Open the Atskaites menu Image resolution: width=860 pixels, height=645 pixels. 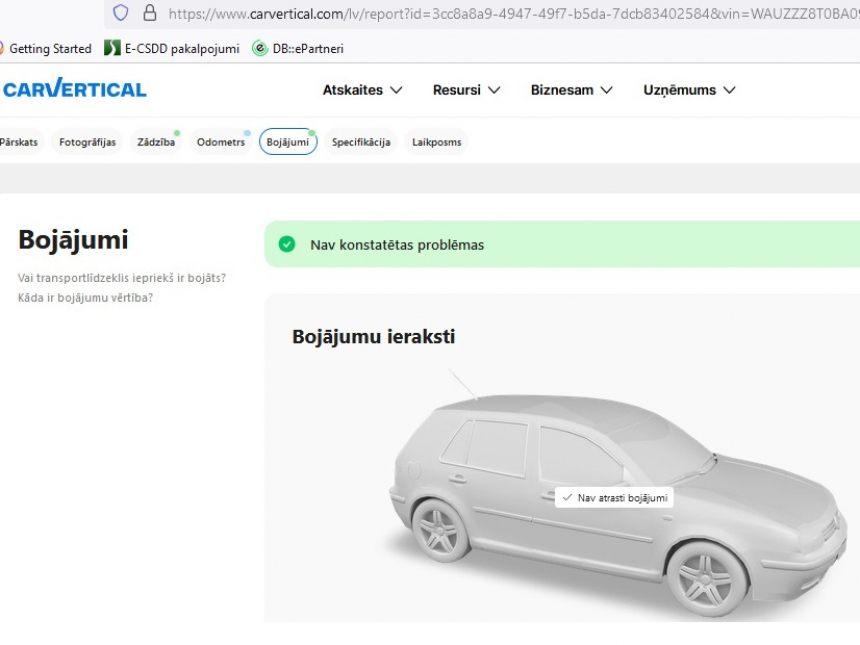coord(362,90)
